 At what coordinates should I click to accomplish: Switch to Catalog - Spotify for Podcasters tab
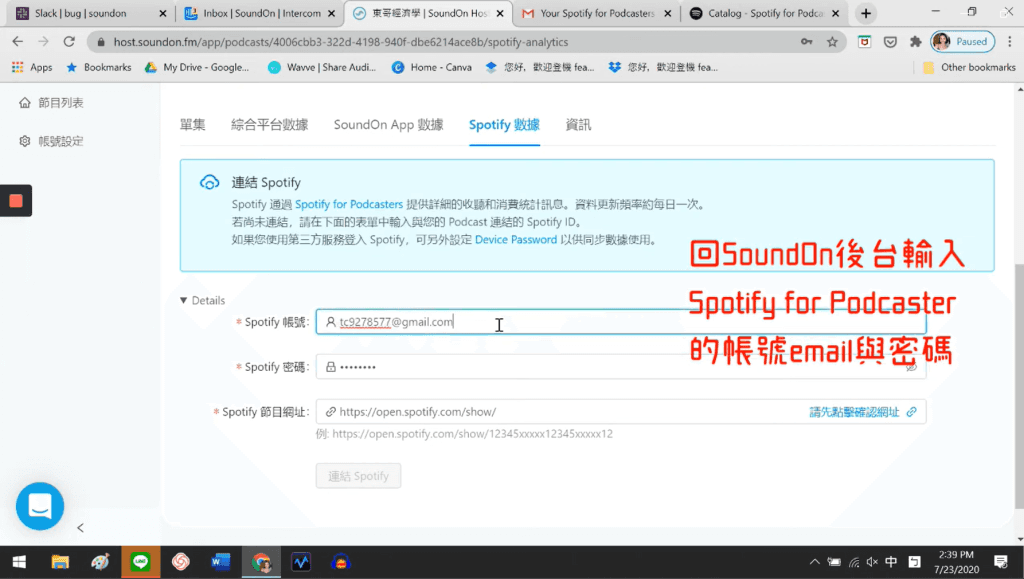coord(765,13)
